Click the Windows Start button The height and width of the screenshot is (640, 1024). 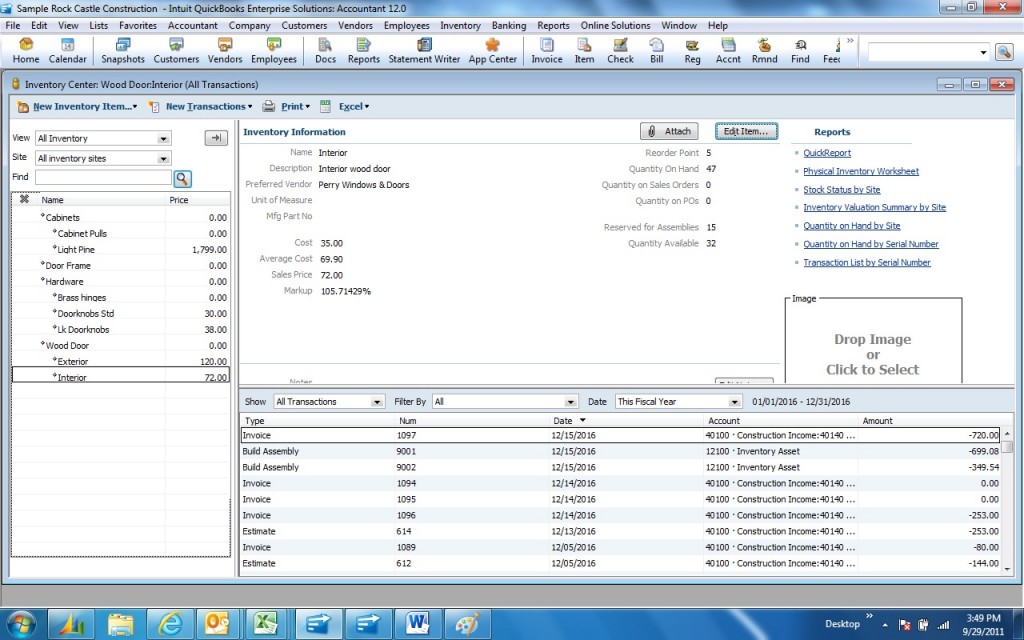pyautogui.click(x=21, y=623)
